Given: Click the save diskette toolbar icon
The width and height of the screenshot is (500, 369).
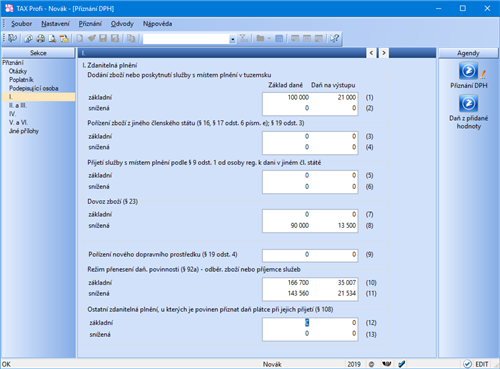Looking at the screenshot, I should [x=103, y=39].
